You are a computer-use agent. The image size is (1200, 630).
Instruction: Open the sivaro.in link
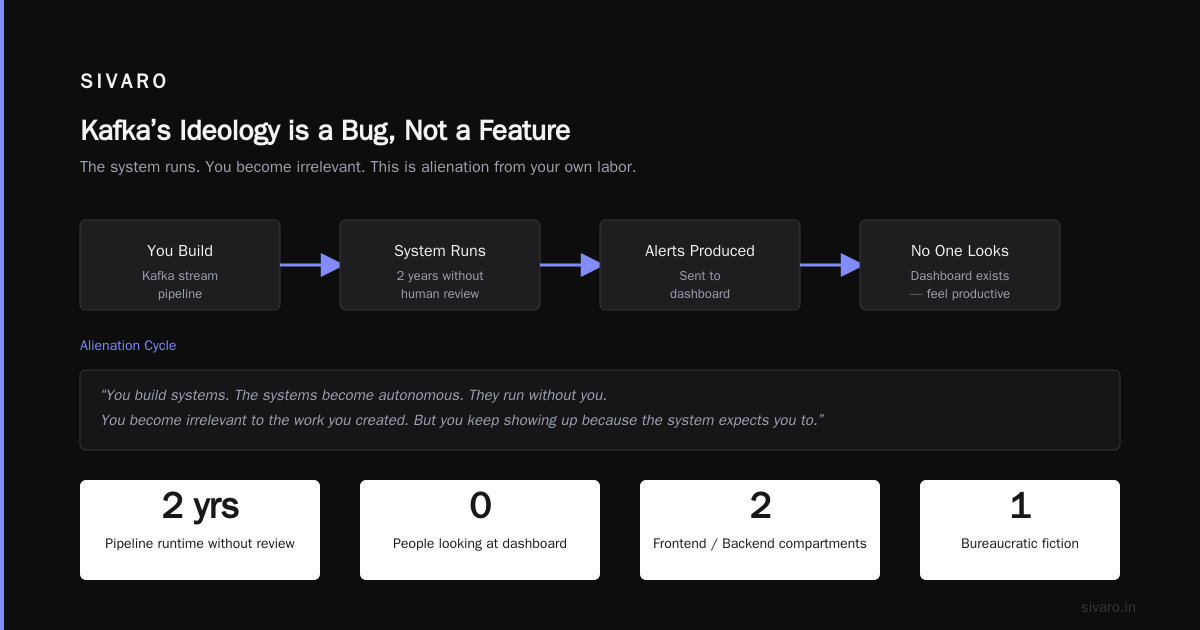coord(1109,607)
